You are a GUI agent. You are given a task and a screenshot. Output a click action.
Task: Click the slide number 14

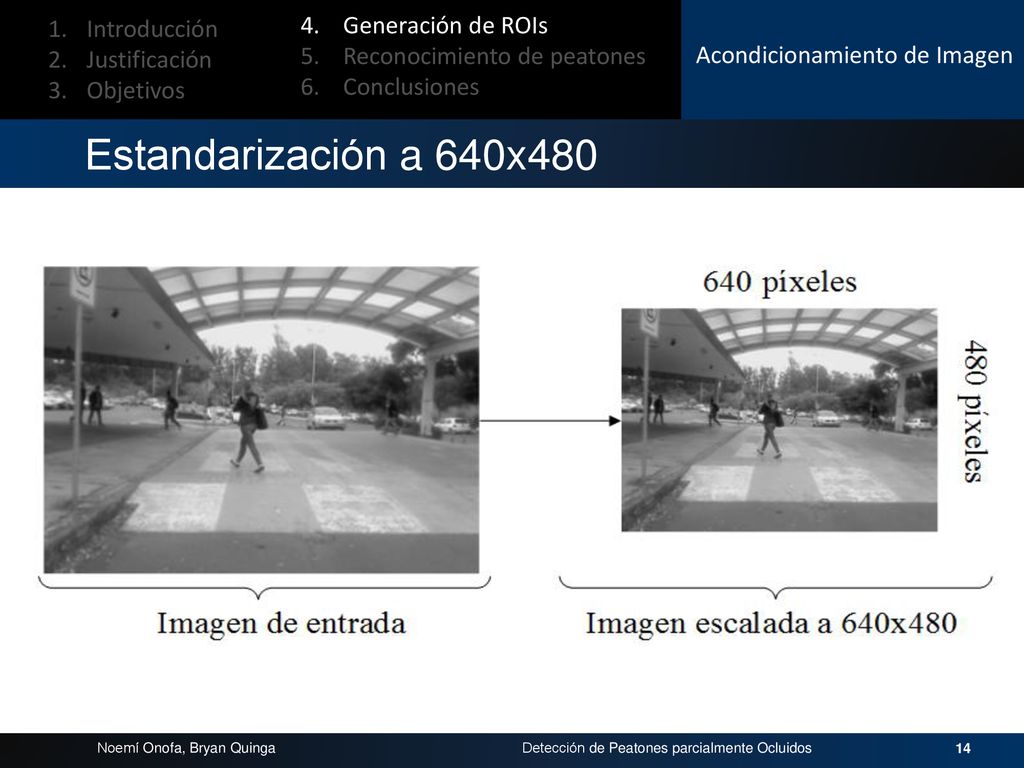963,748
